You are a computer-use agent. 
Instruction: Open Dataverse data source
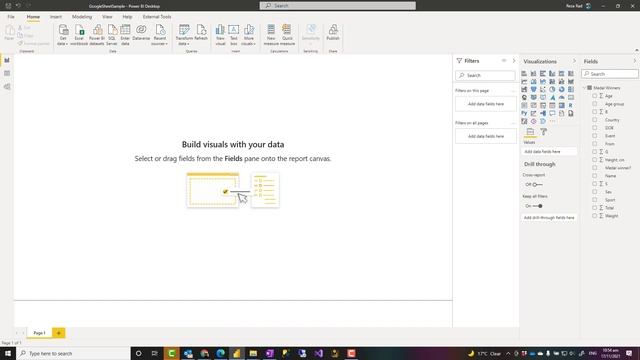(x=141, y=33)
